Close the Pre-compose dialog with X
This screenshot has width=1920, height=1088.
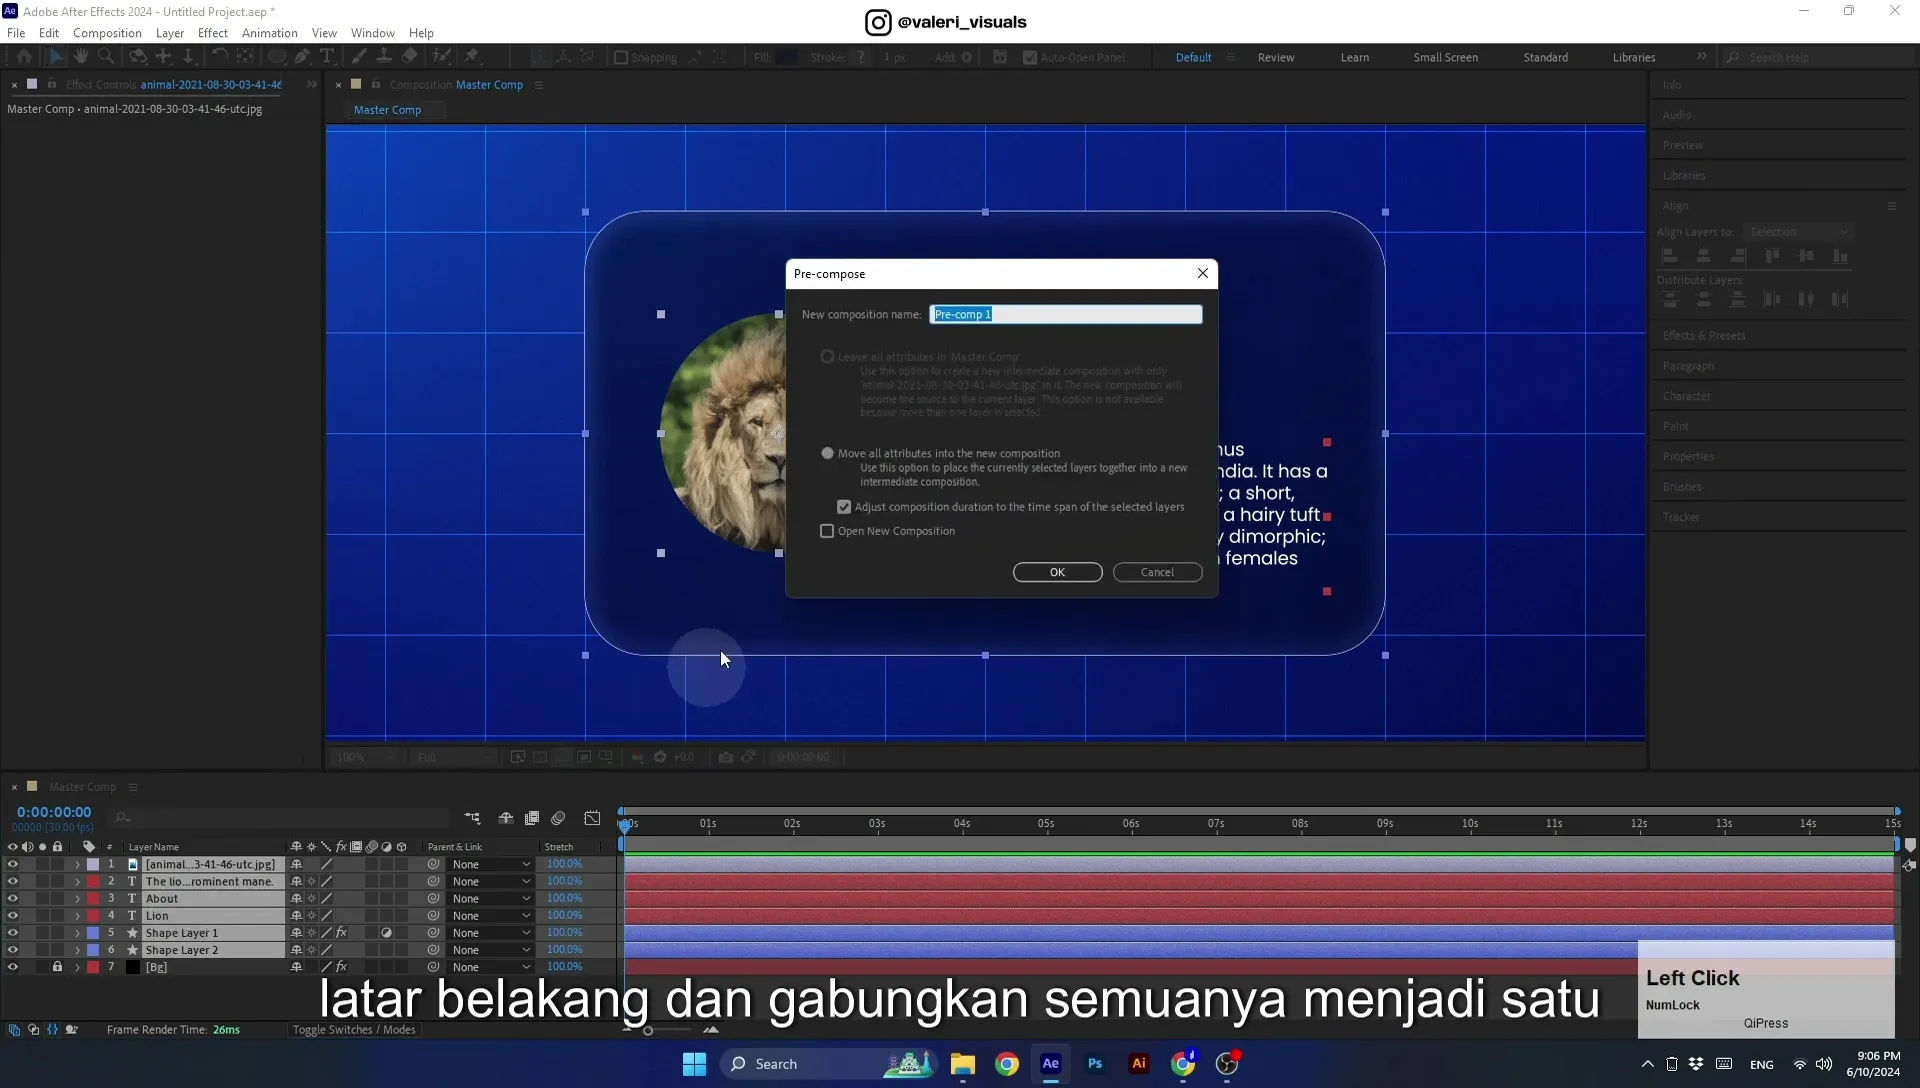(x=1203, y=273)
